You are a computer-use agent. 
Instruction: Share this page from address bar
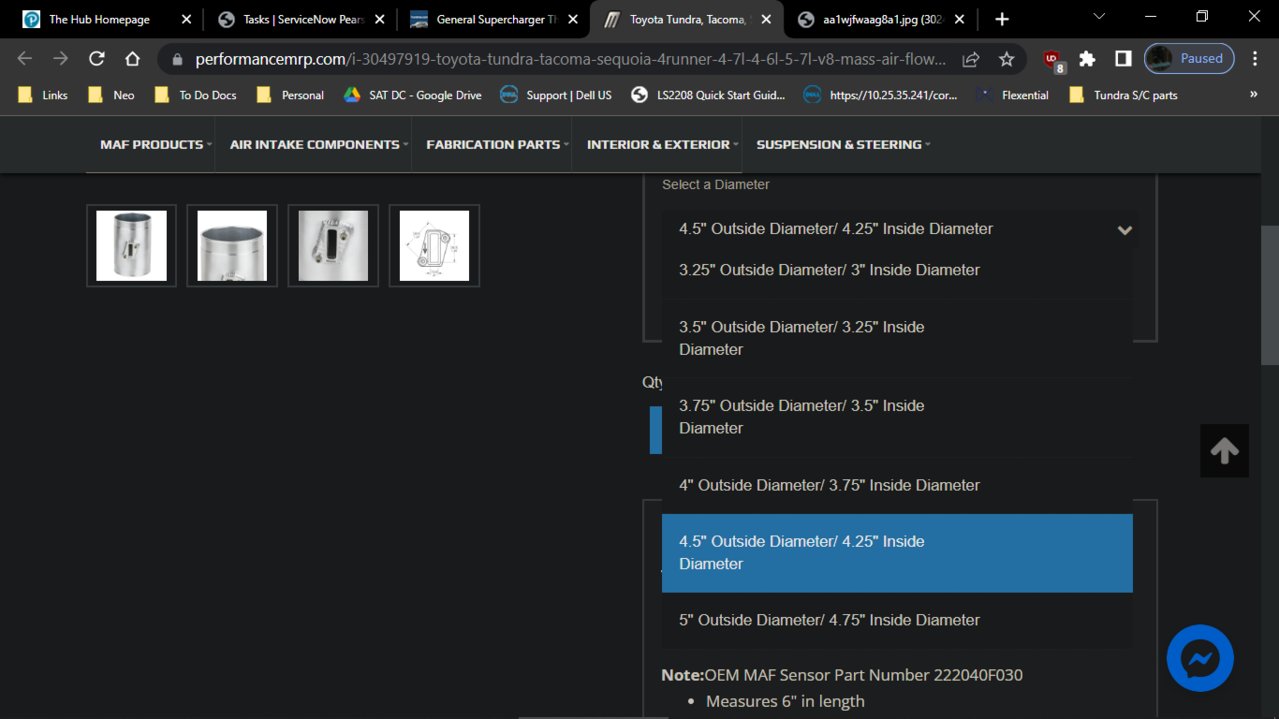970,59
